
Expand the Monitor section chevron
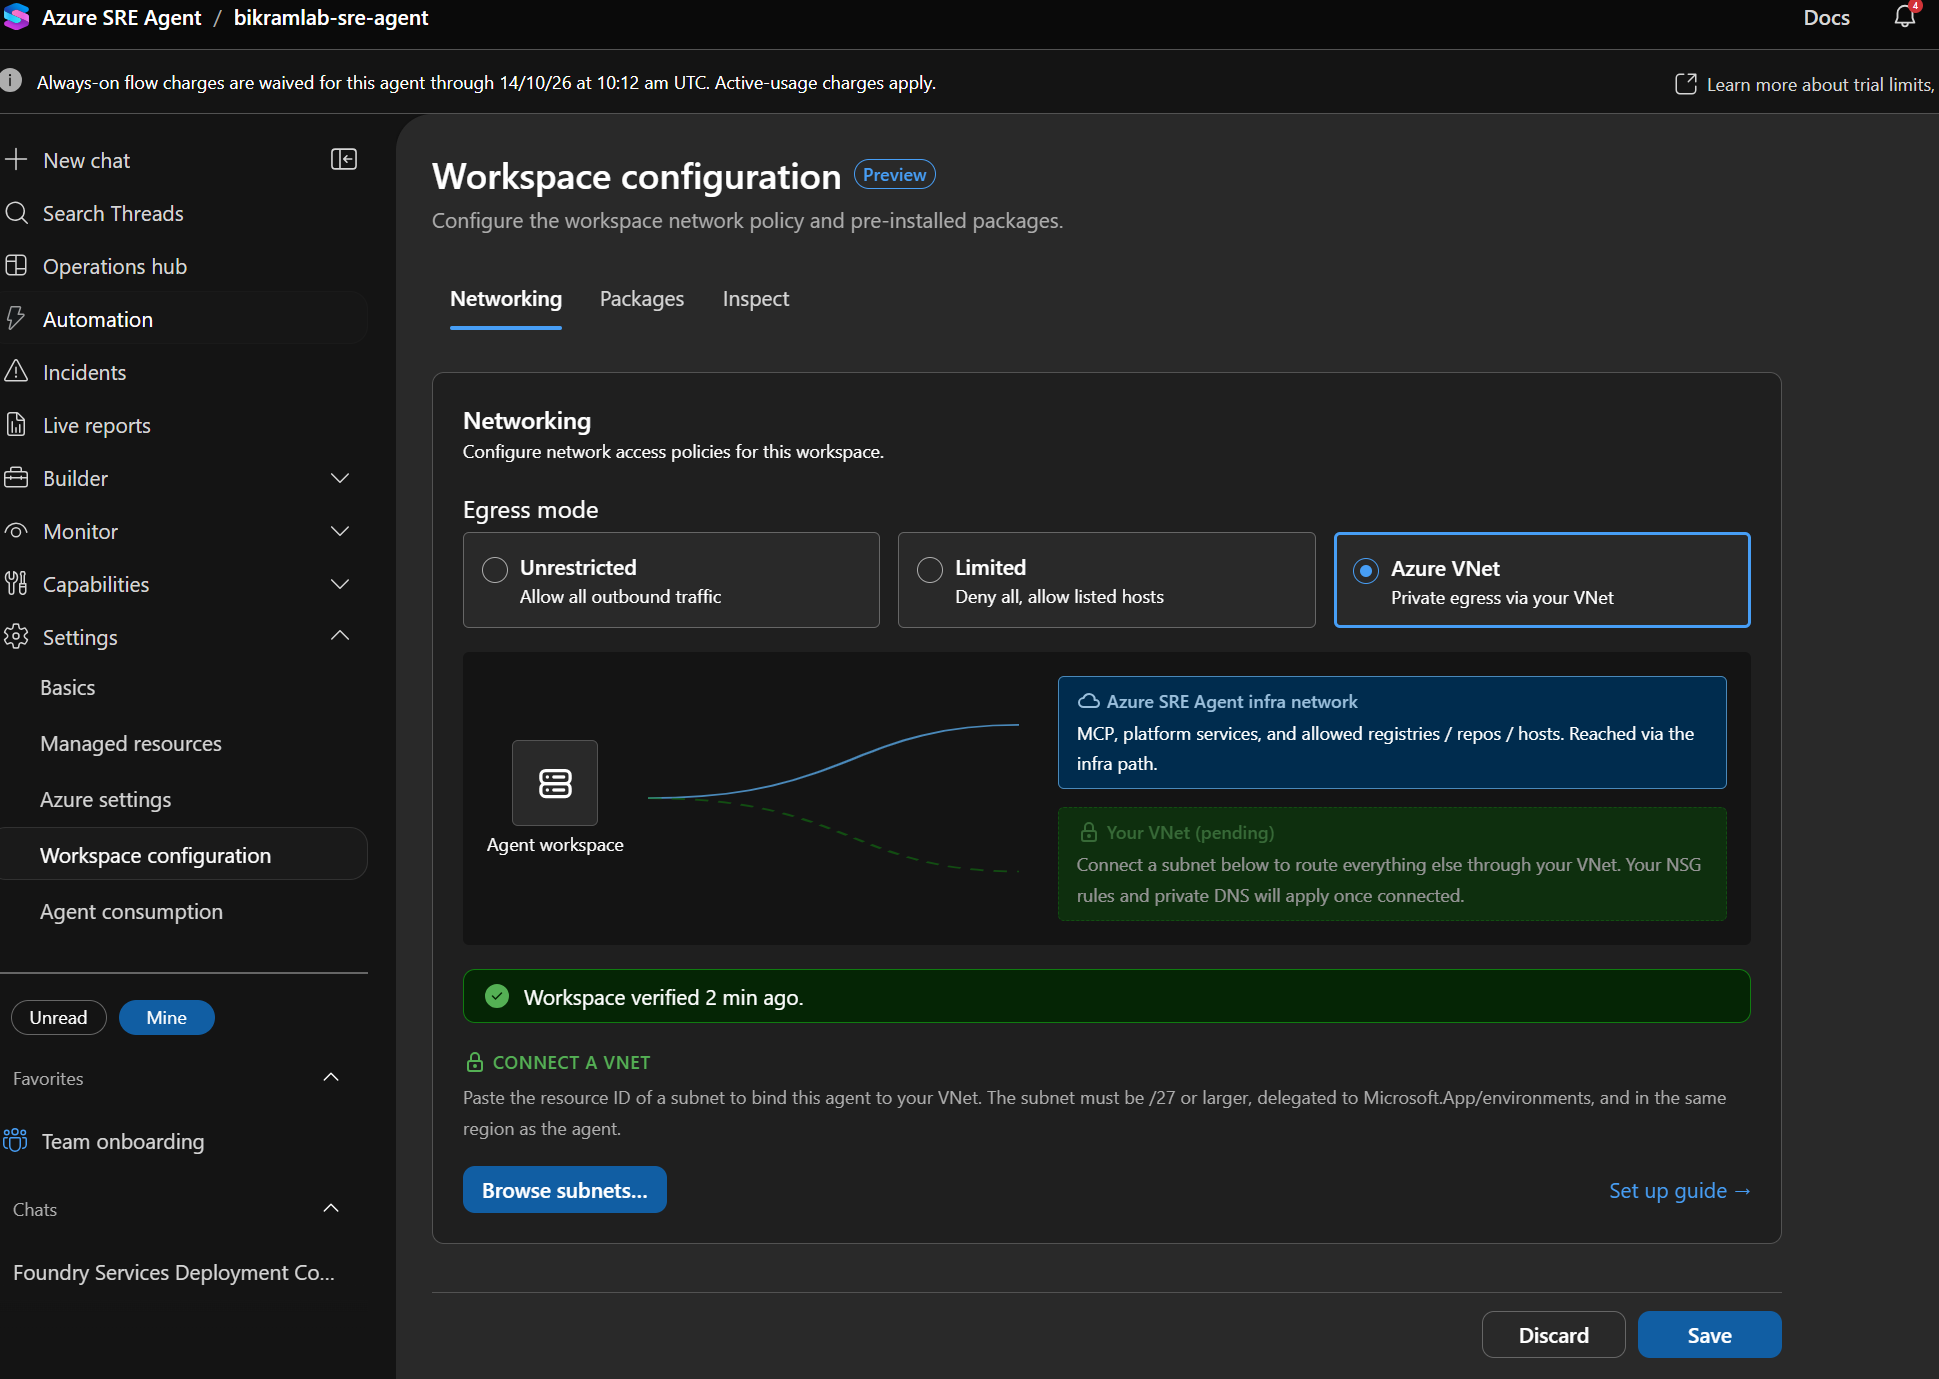[x=340, y=531]
